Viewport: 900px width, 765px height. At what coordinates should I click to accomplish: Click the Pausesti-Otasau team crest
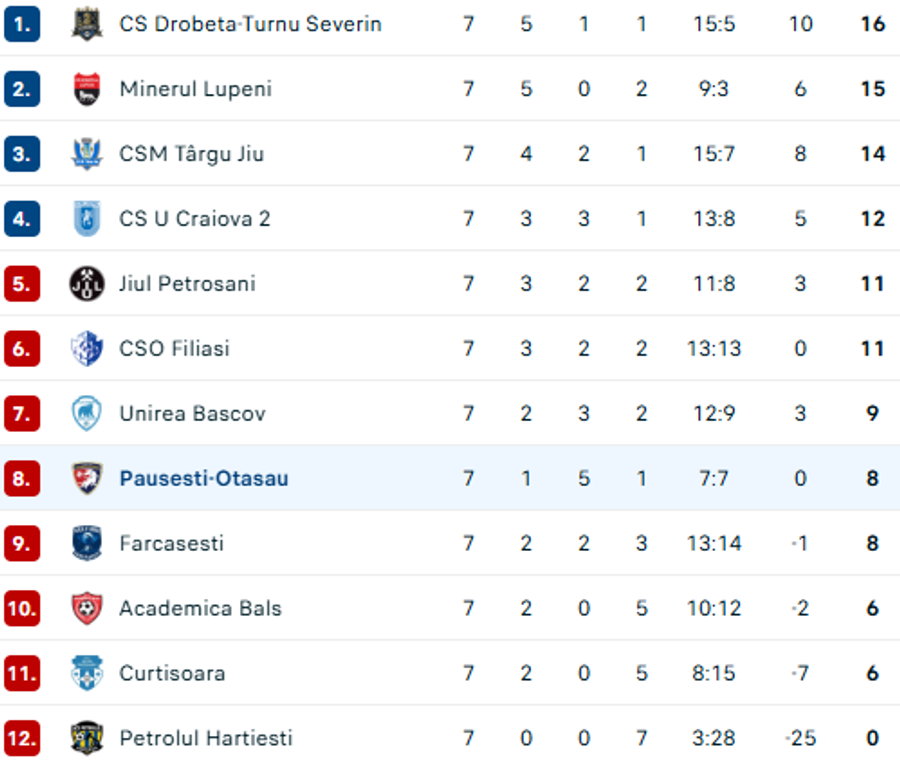87,478
